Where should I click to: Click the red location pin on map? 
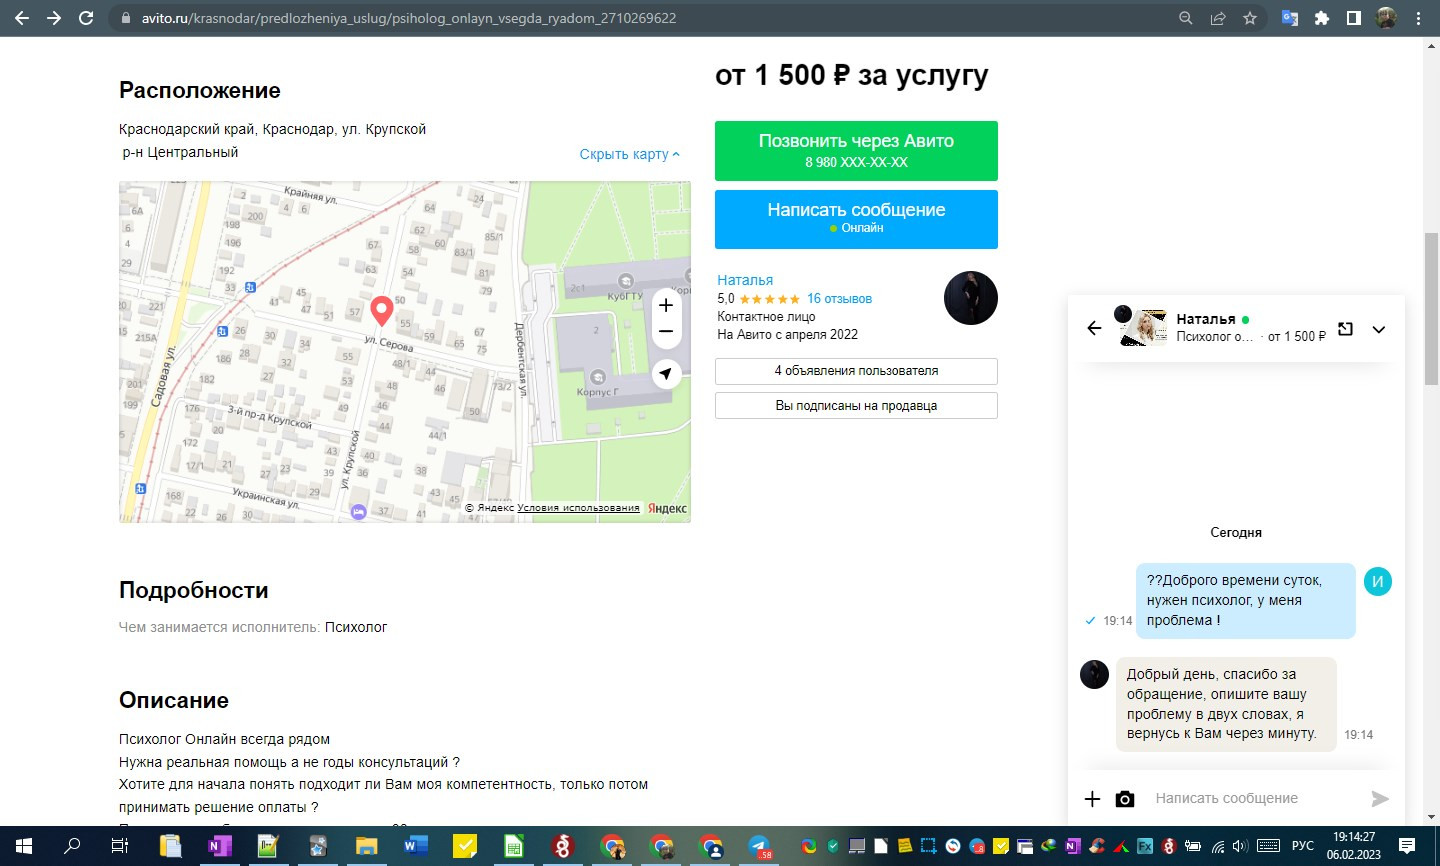381,310
